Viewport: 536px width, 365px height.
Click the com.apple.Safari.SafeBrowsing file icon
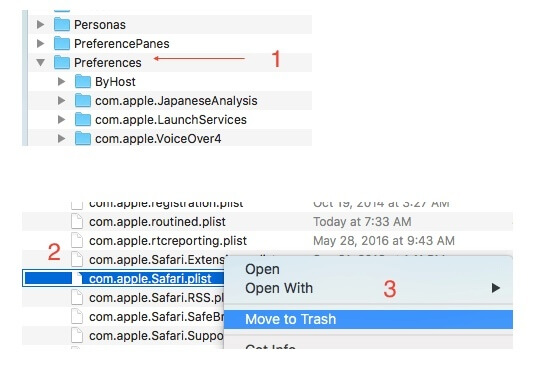point(77,316)
